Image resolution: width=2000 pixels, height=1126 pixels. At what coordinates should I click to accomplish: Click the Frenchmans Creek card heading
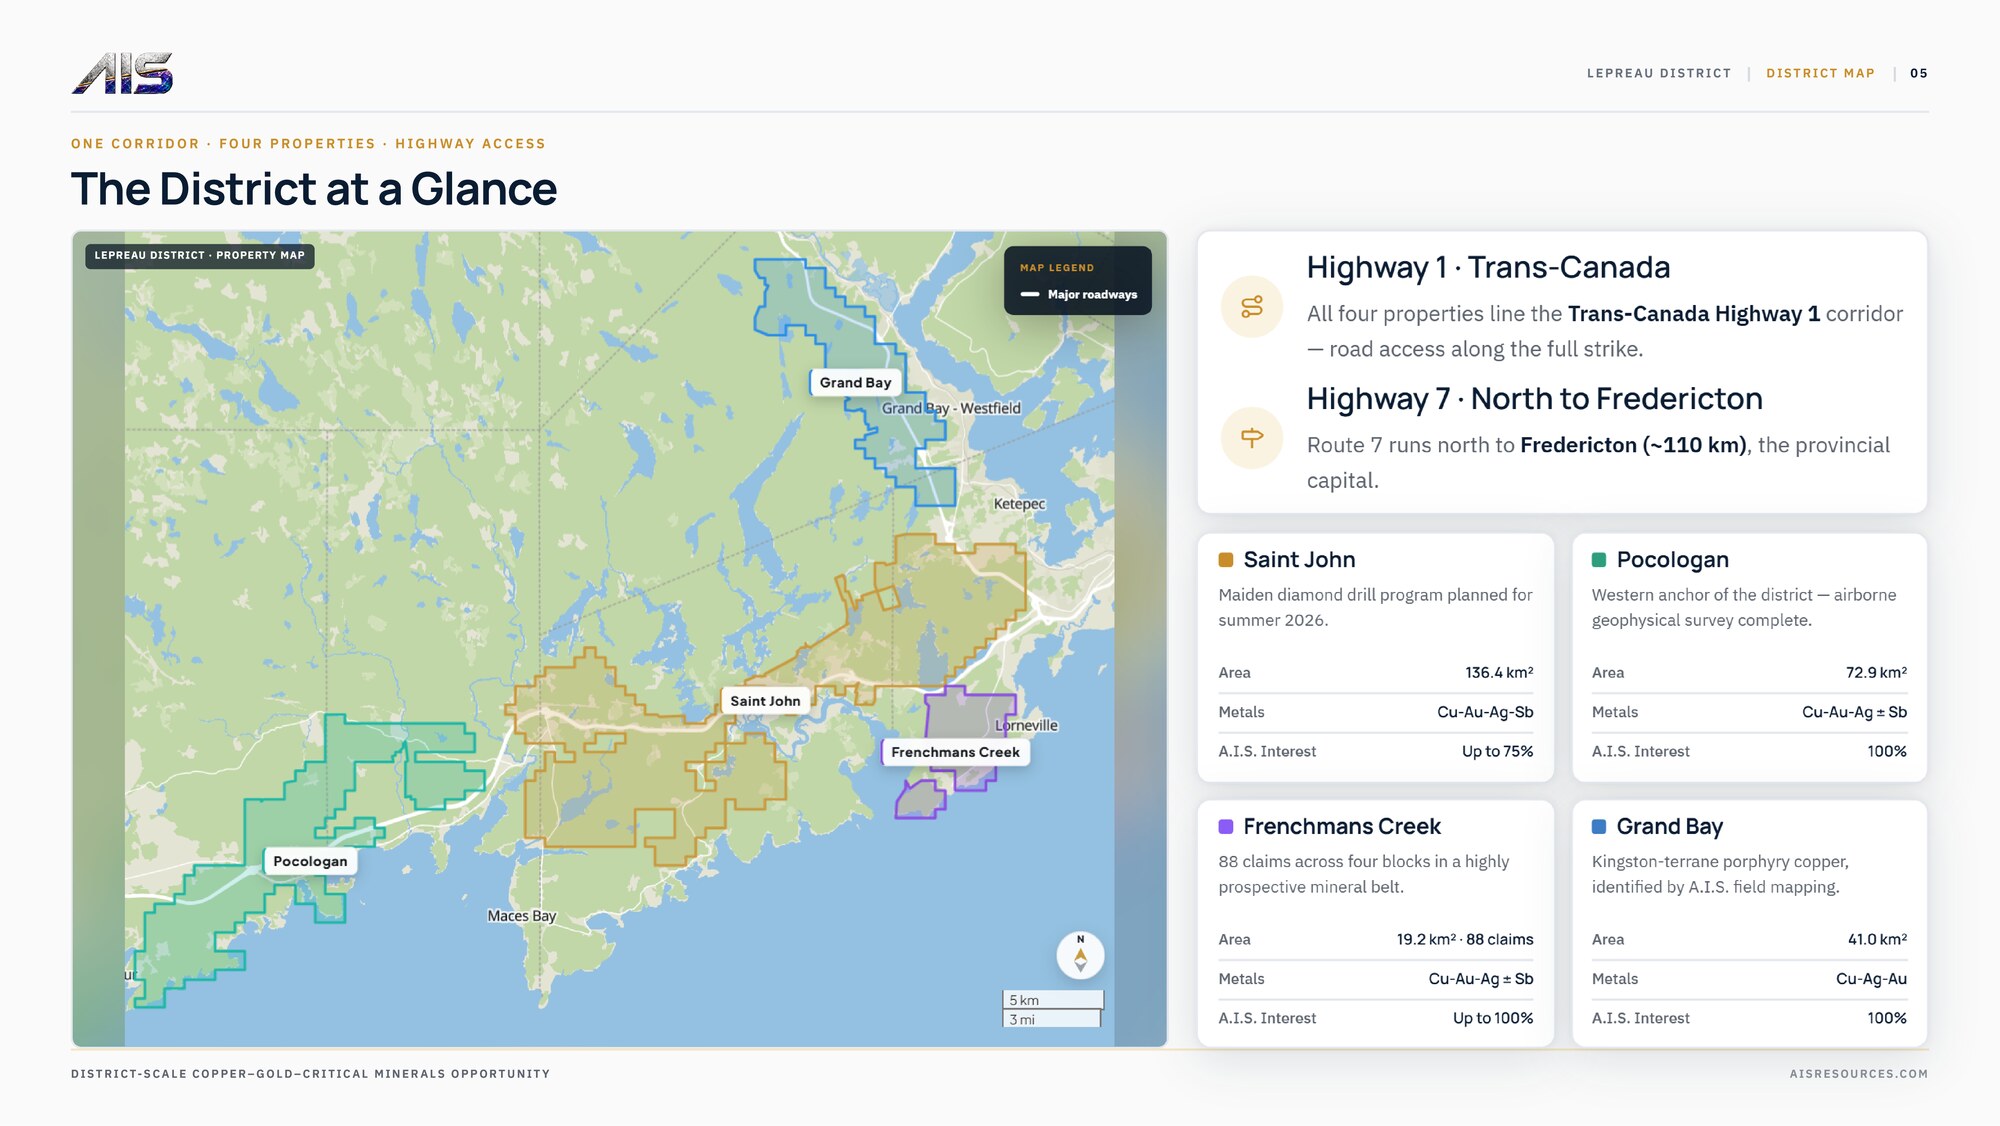pos(1342,827)
